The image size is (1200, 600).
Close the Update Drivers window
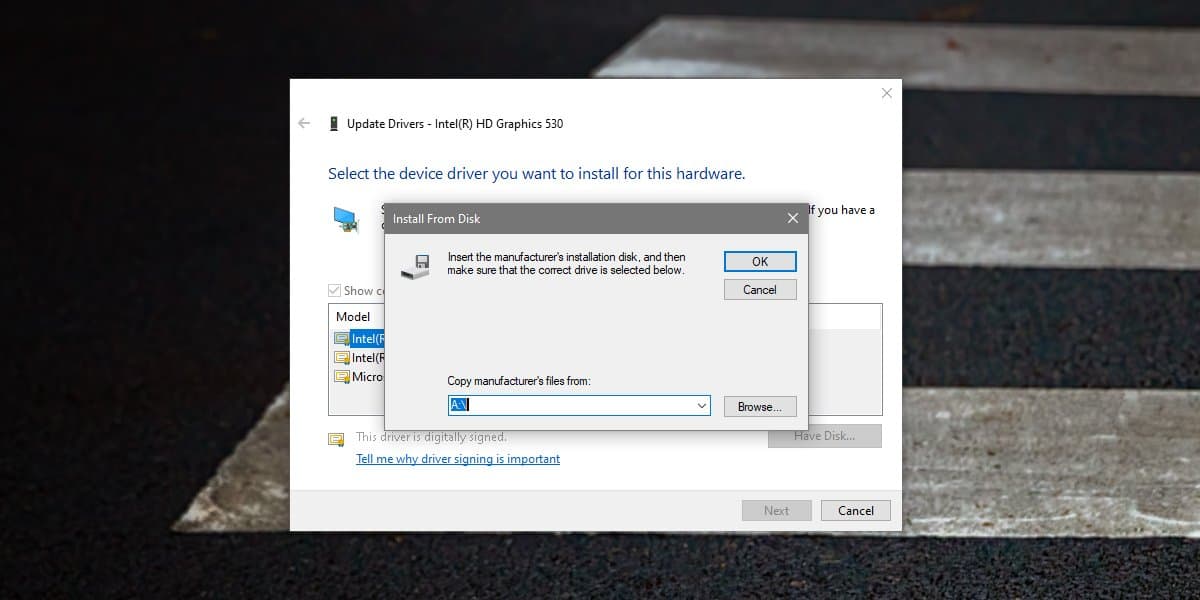tap(886, 93)
